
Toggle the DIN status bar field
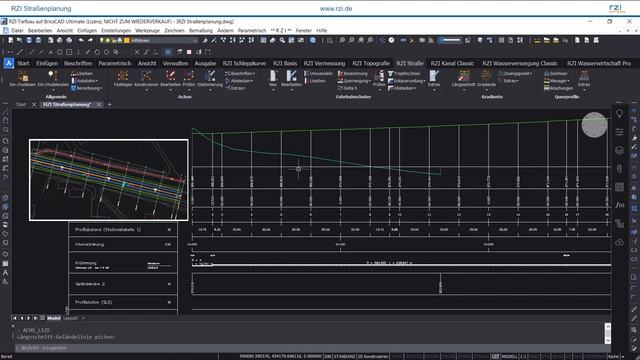[x=328, y=356]
